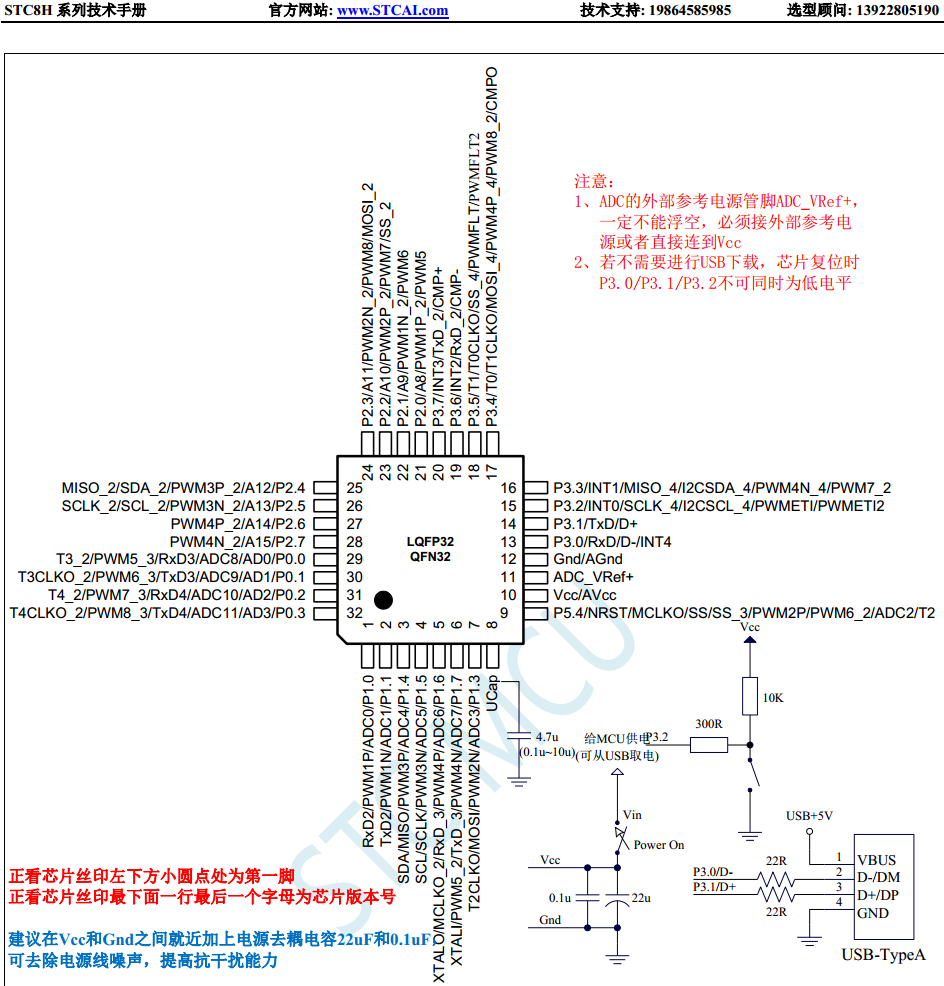
Task: Click D-/DM pin in USB connector
Action: point(879,877)
